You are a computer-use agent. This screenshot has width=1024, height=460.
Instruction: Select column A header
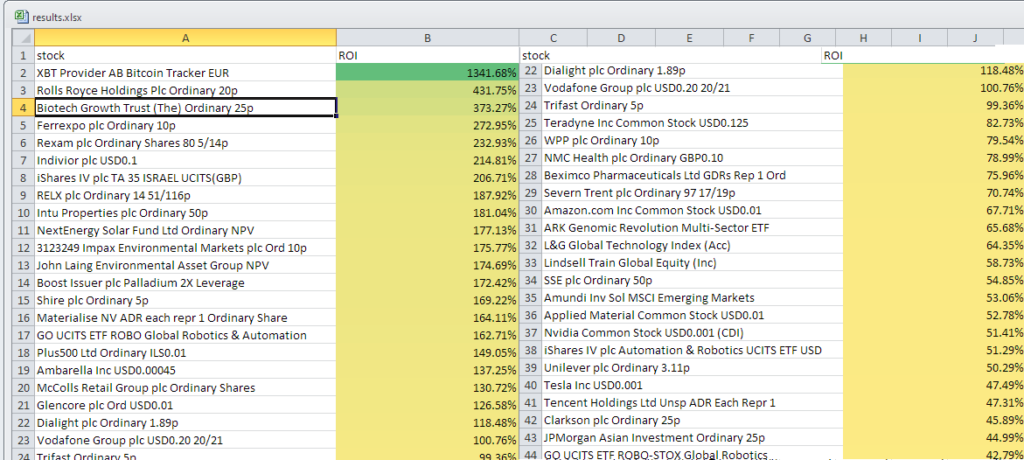185,38
